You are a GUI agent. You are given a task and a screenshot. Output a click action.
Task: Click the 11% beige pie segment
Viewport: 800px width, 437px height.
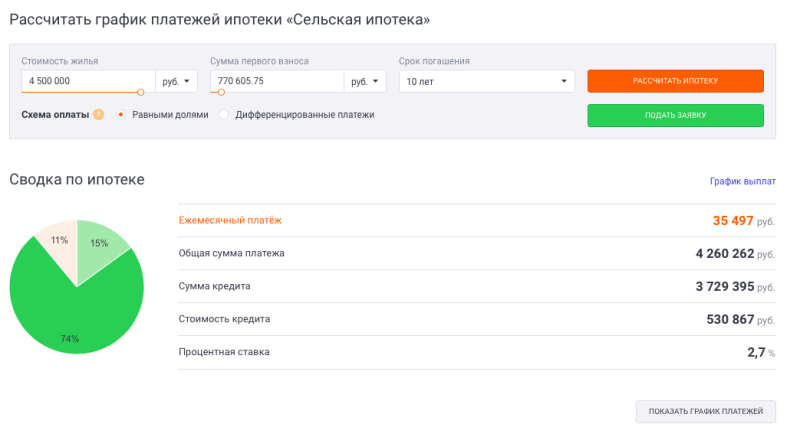(x=56, y=243)
